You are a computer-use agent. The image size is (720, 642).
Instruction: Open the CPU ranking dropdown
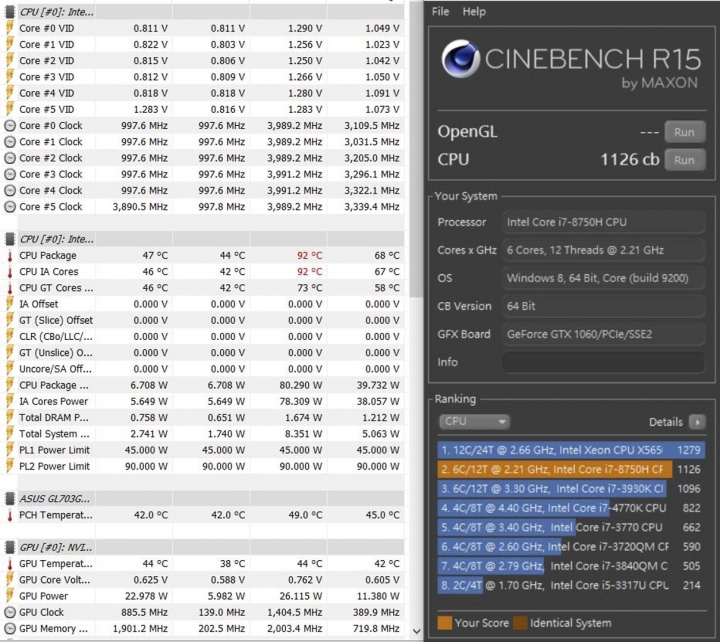(474, 421)
